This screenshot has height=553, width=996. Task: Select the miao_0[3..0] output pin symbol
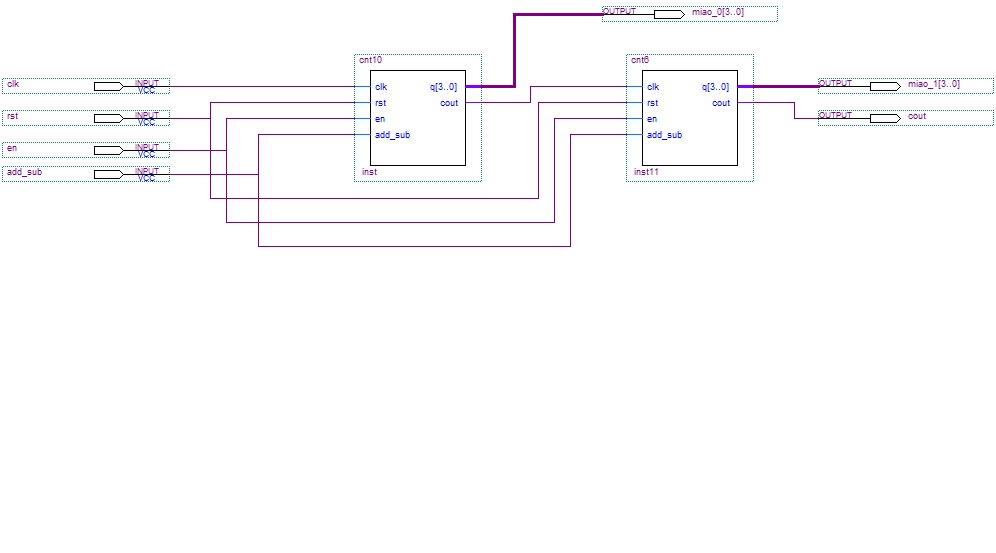690,14
